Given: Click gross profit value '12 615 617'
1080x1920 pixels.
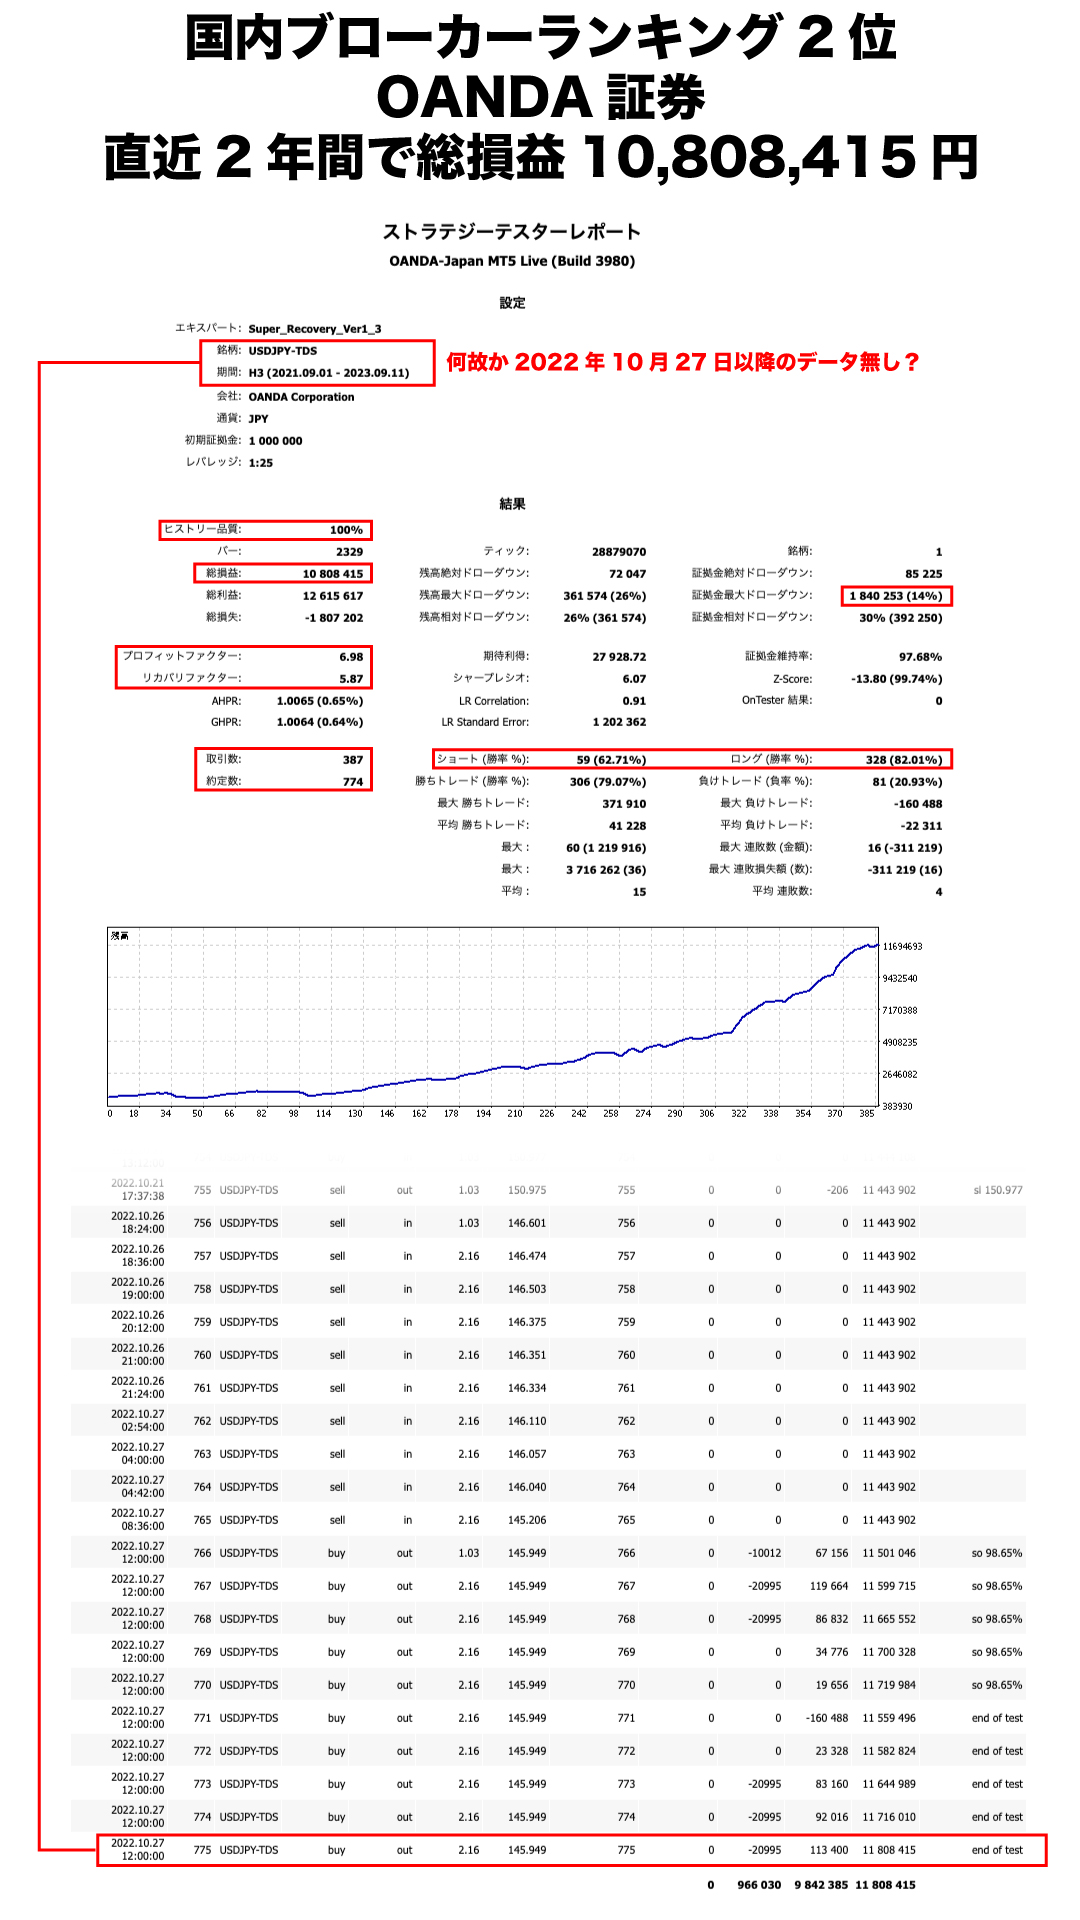Looking at the screenshot, I should click(333, 596).
